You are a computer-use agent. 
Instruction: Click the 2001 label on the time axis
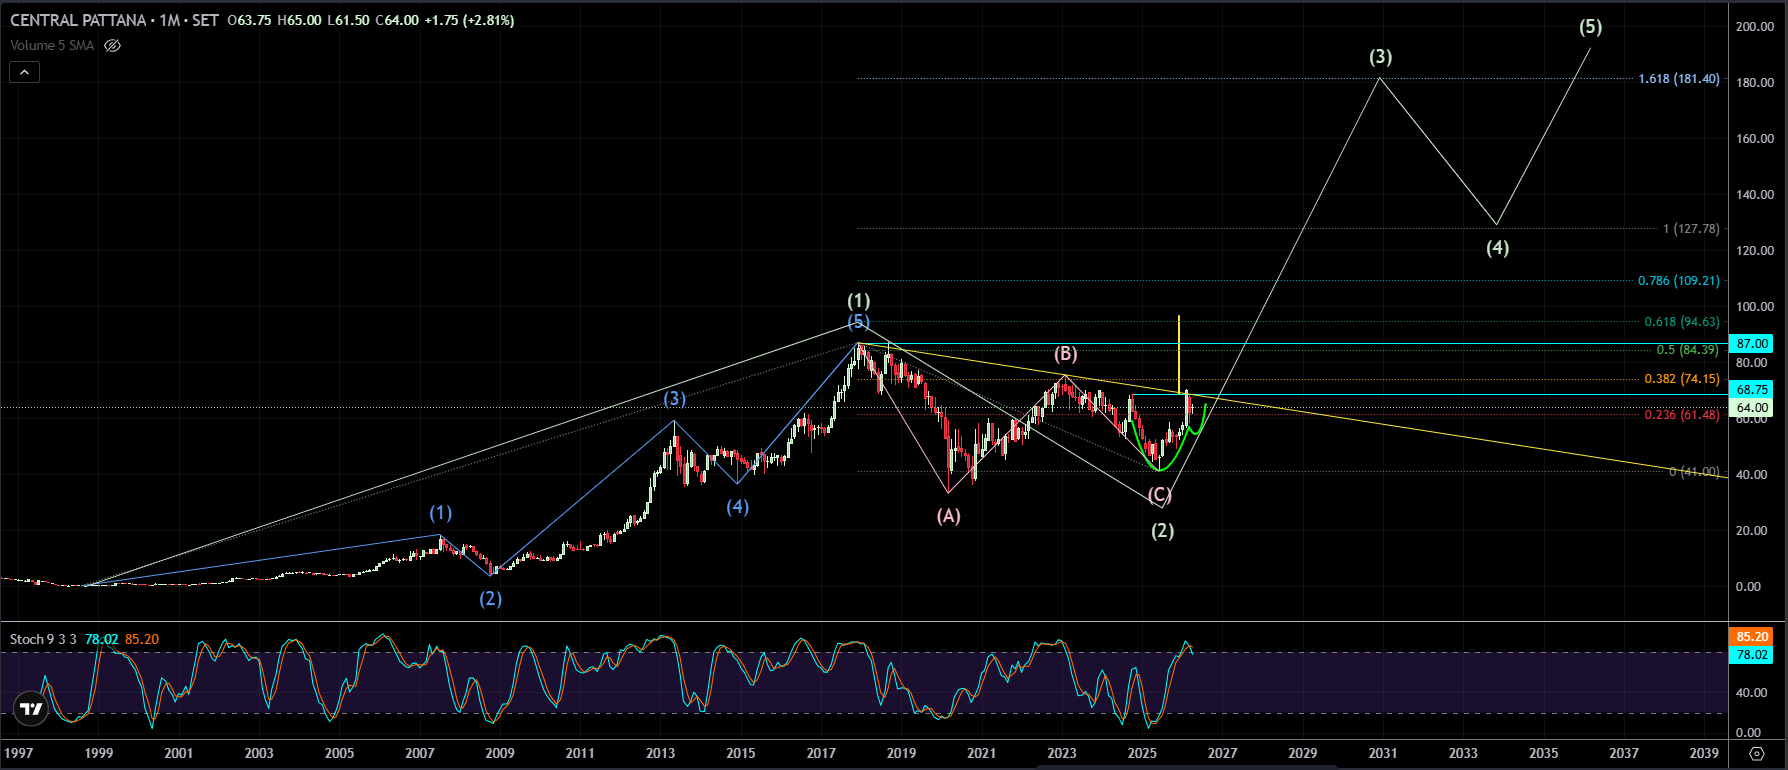(x=179, y=753)
